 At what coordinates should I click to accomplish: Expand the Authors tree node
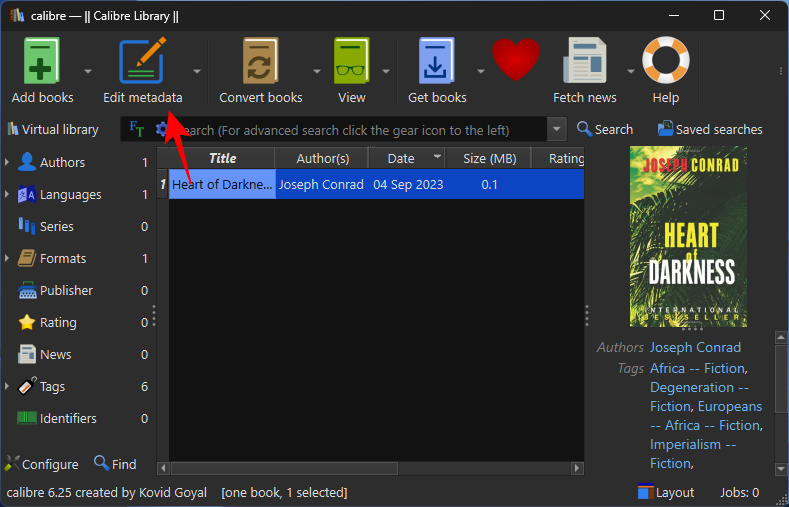coord(7,162)
